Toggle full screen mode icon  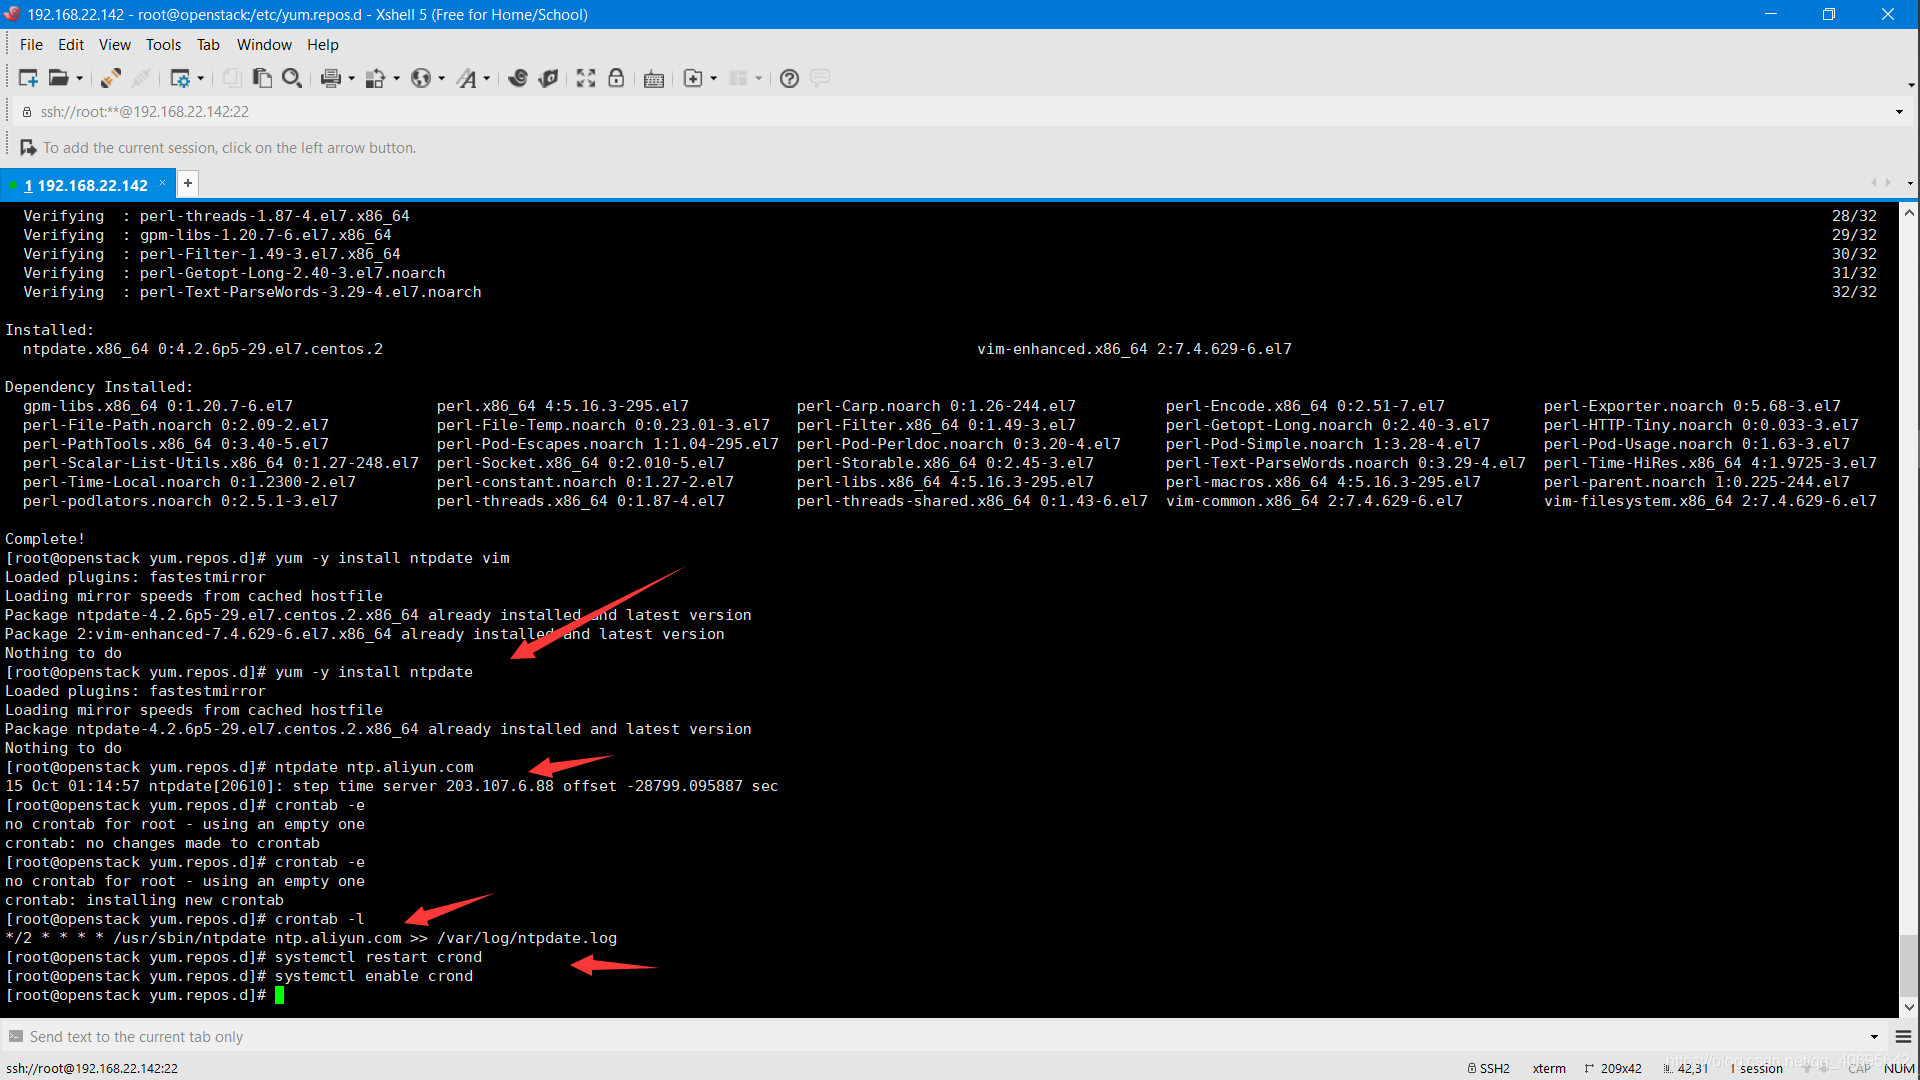coord(586,78)
